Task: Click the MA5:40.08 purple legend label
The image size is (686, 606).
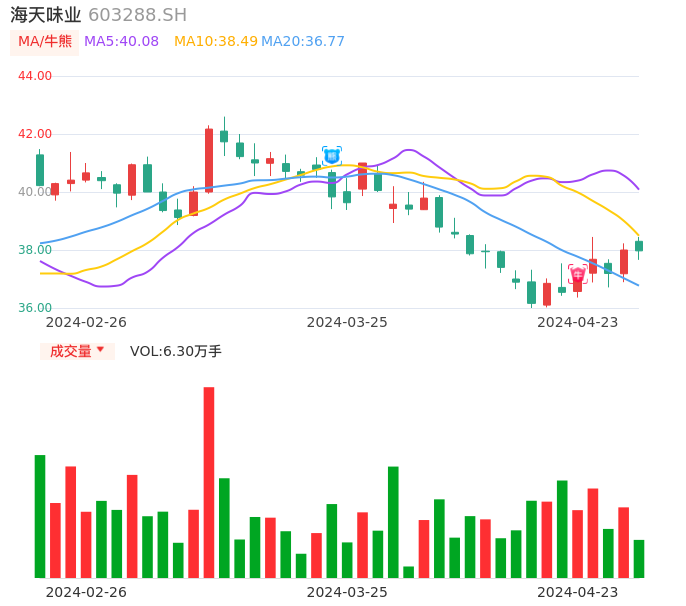Action: [121, 41]
